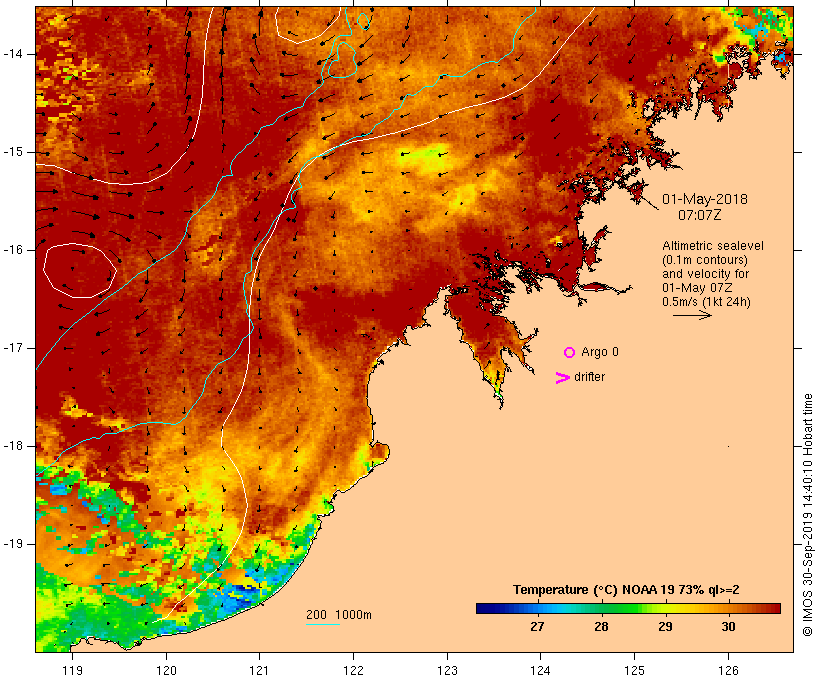This screenshot has height=680, width=820.
Task: Click the 'drifter' legend label
Action: [589, 377]
